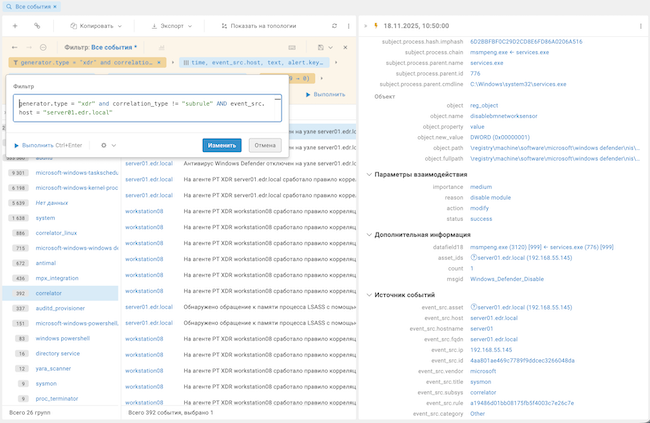Click the filter name 'Все события *'

[114, 47]
